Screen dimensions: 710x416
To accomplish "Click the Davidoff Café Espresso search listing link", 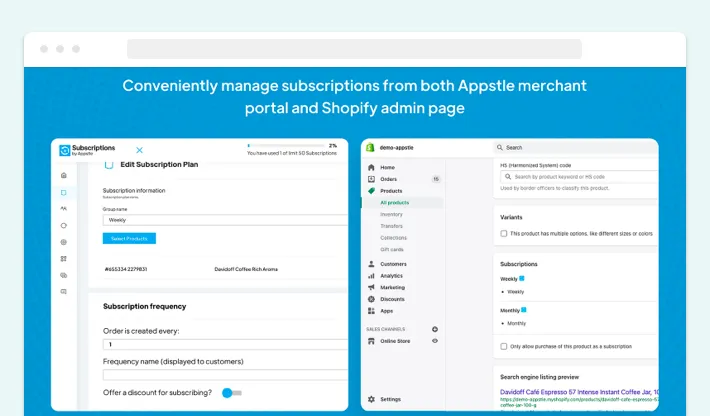I will pyautogui.click(x=579, y=392).
